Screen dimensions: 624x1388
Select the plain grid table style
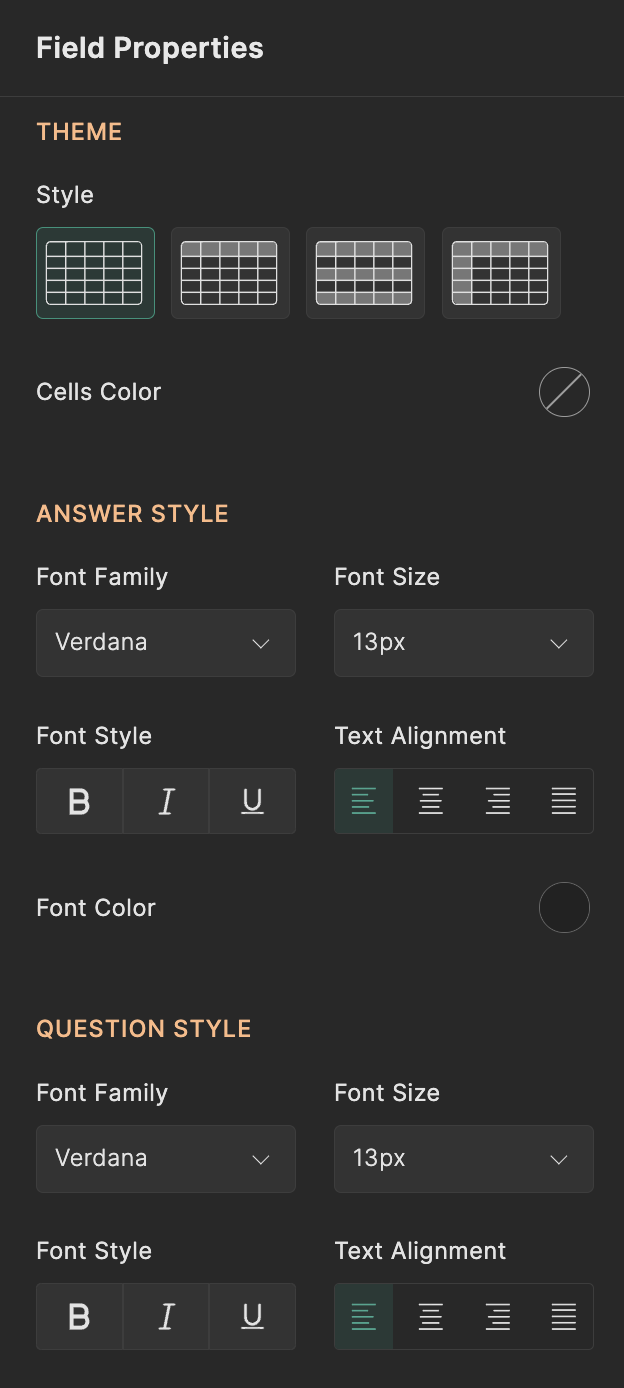pyautogui.click(x=95, y=273)
